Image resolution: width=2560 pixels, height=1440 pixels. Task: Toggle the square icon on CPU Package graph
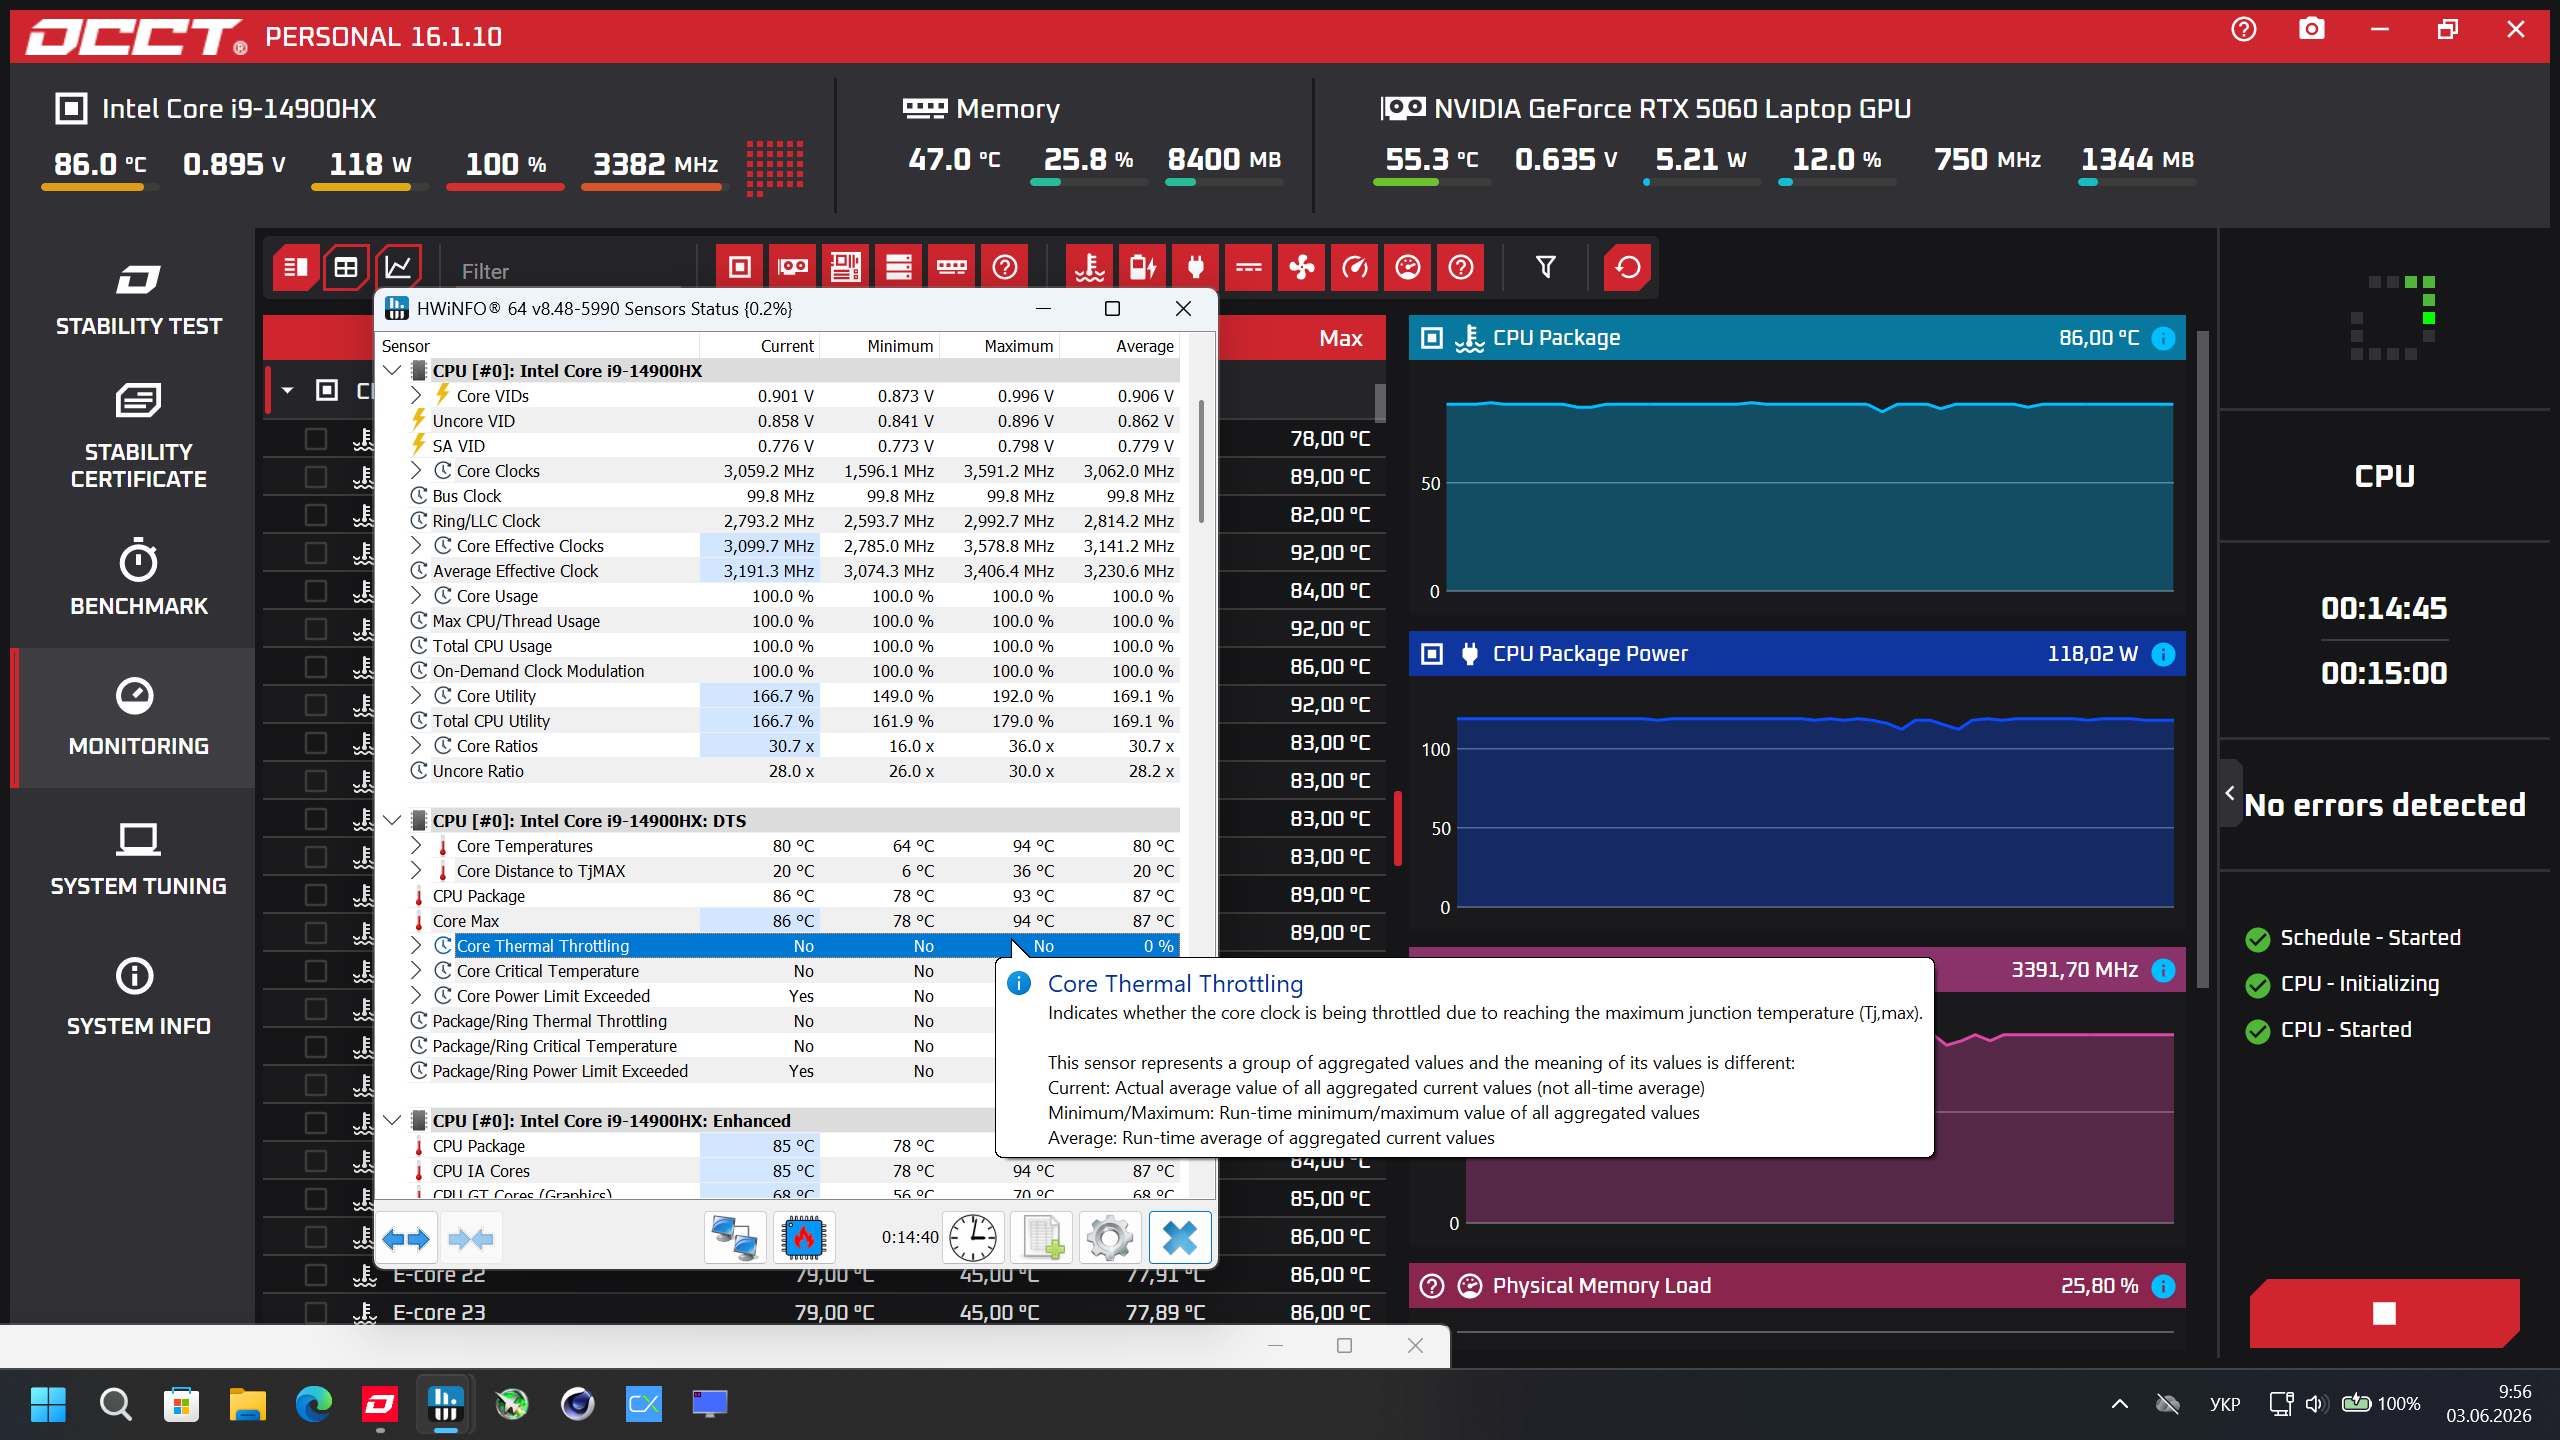pyautogui.click(x=1432, y=338)
